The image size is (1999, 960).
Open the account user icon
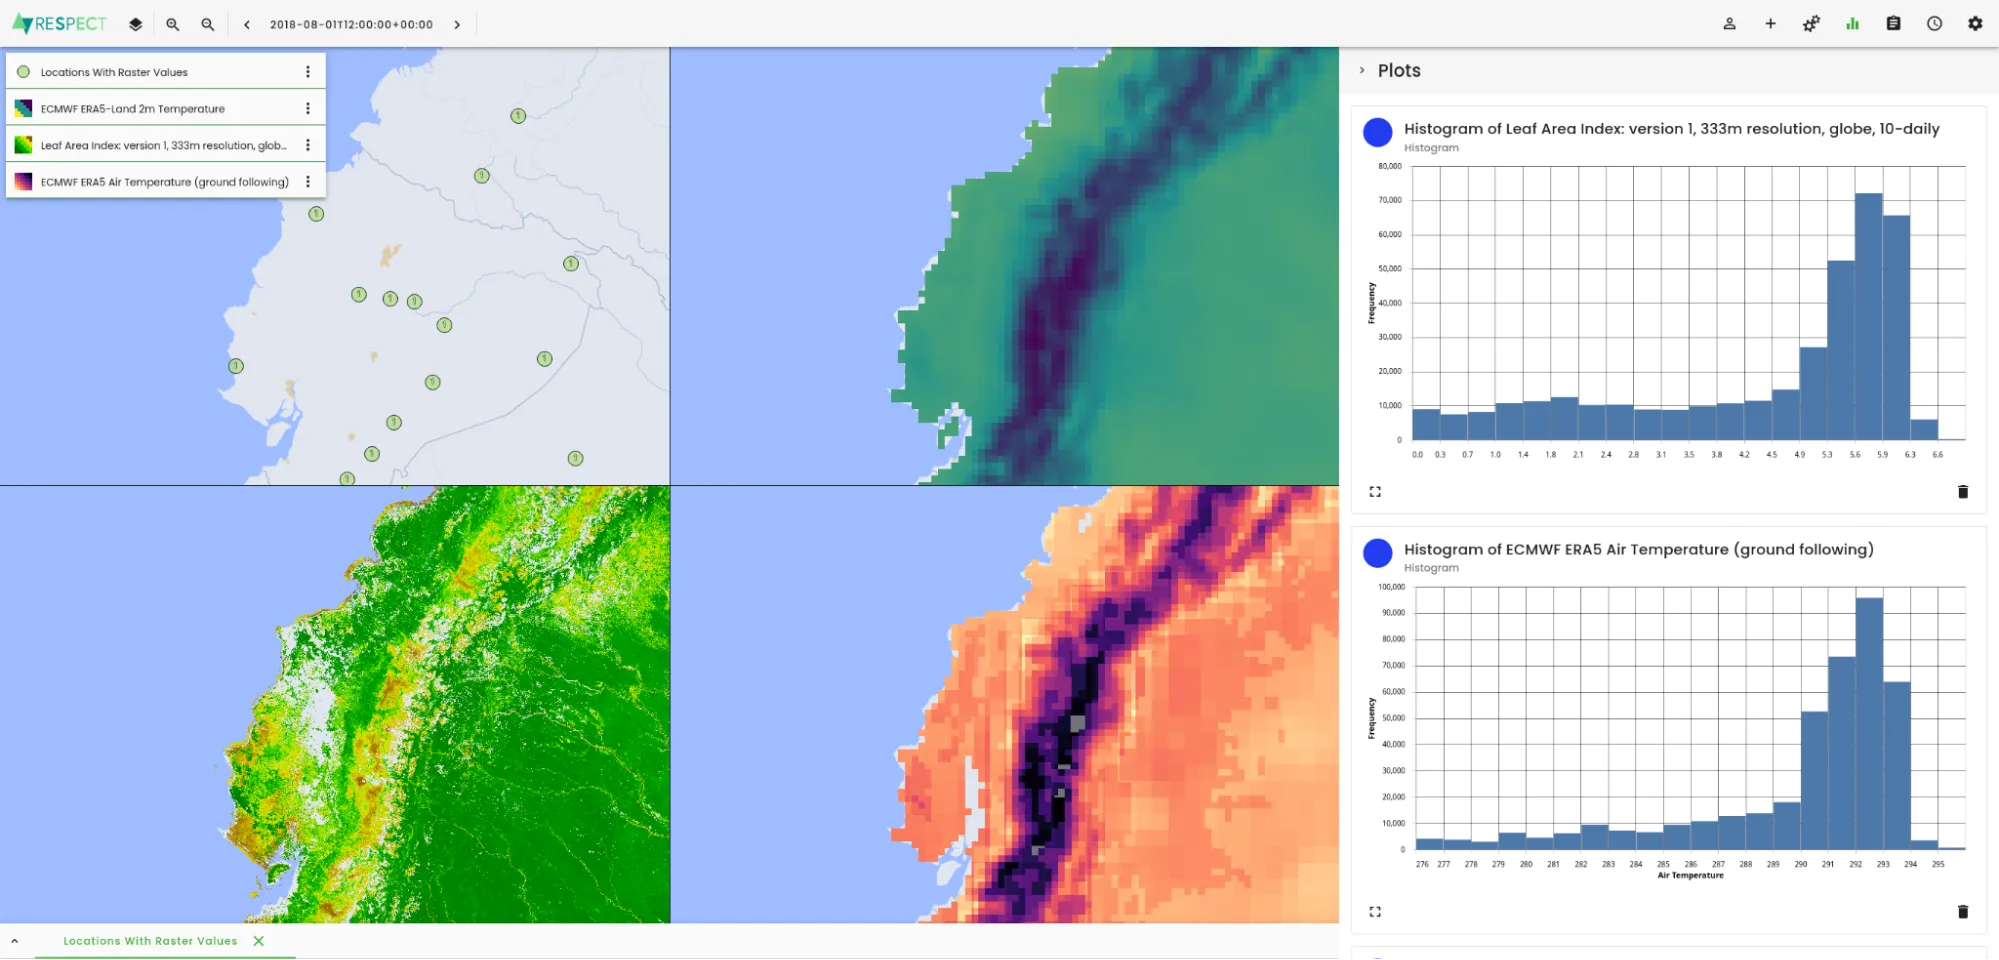click(1729, 24)
